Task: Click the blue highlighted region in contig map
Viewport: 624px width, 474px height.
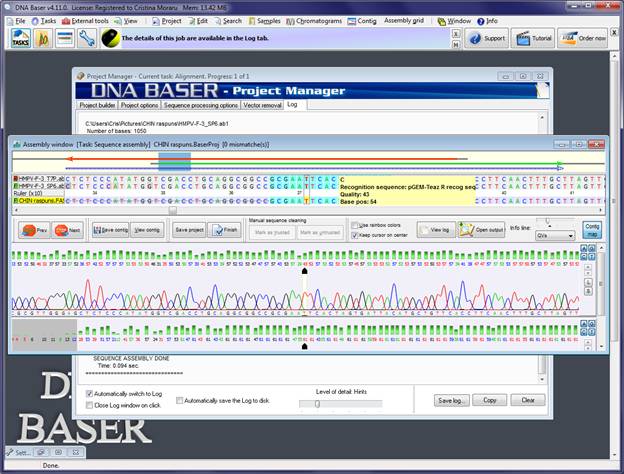Action: point(174,162)
